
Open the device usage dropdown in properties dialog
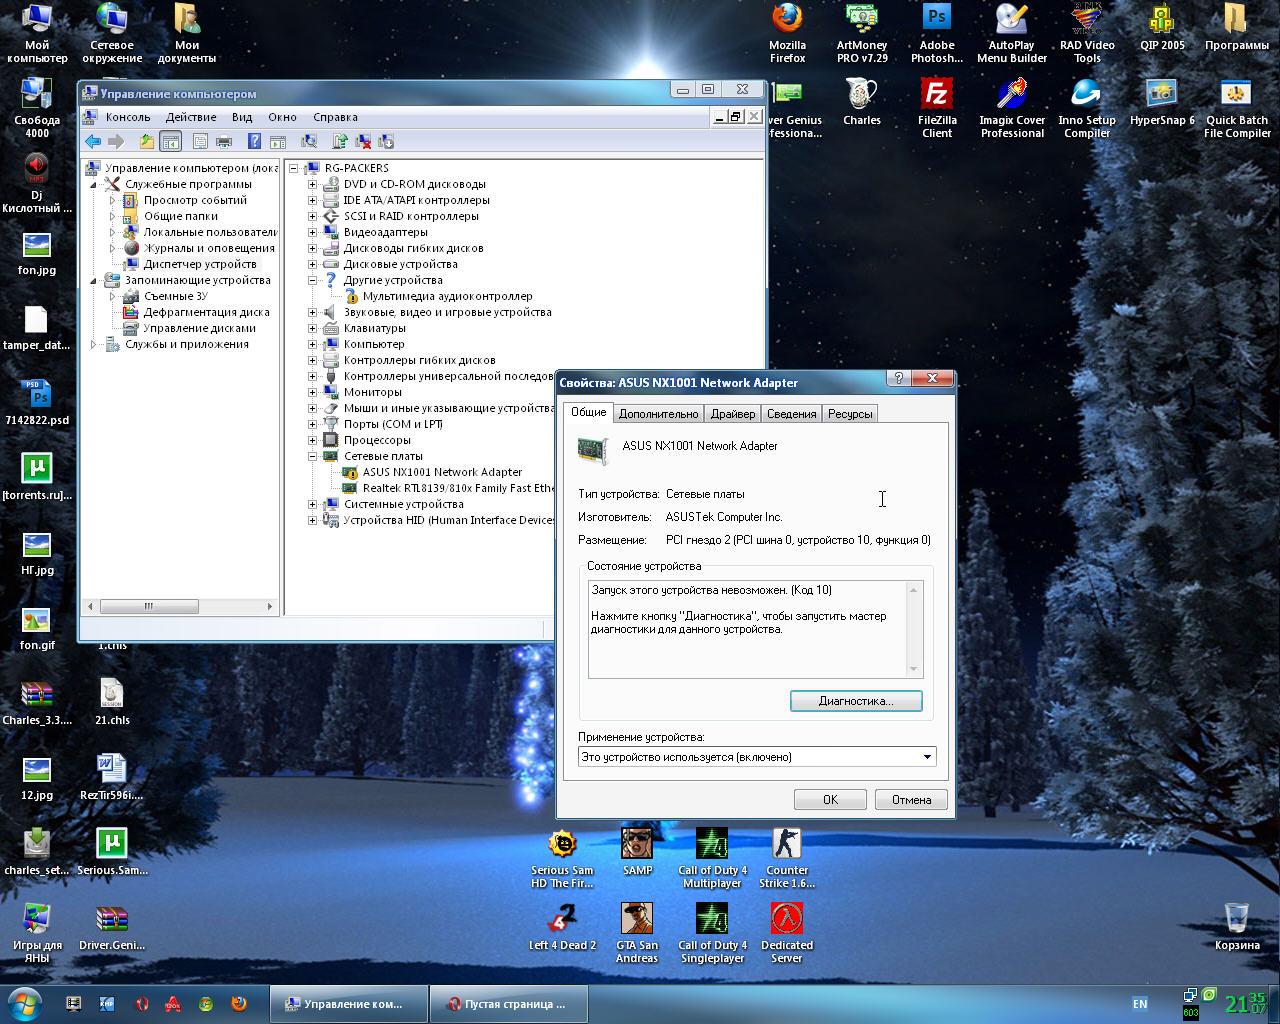pyautogui.click(x=927, y=757)
